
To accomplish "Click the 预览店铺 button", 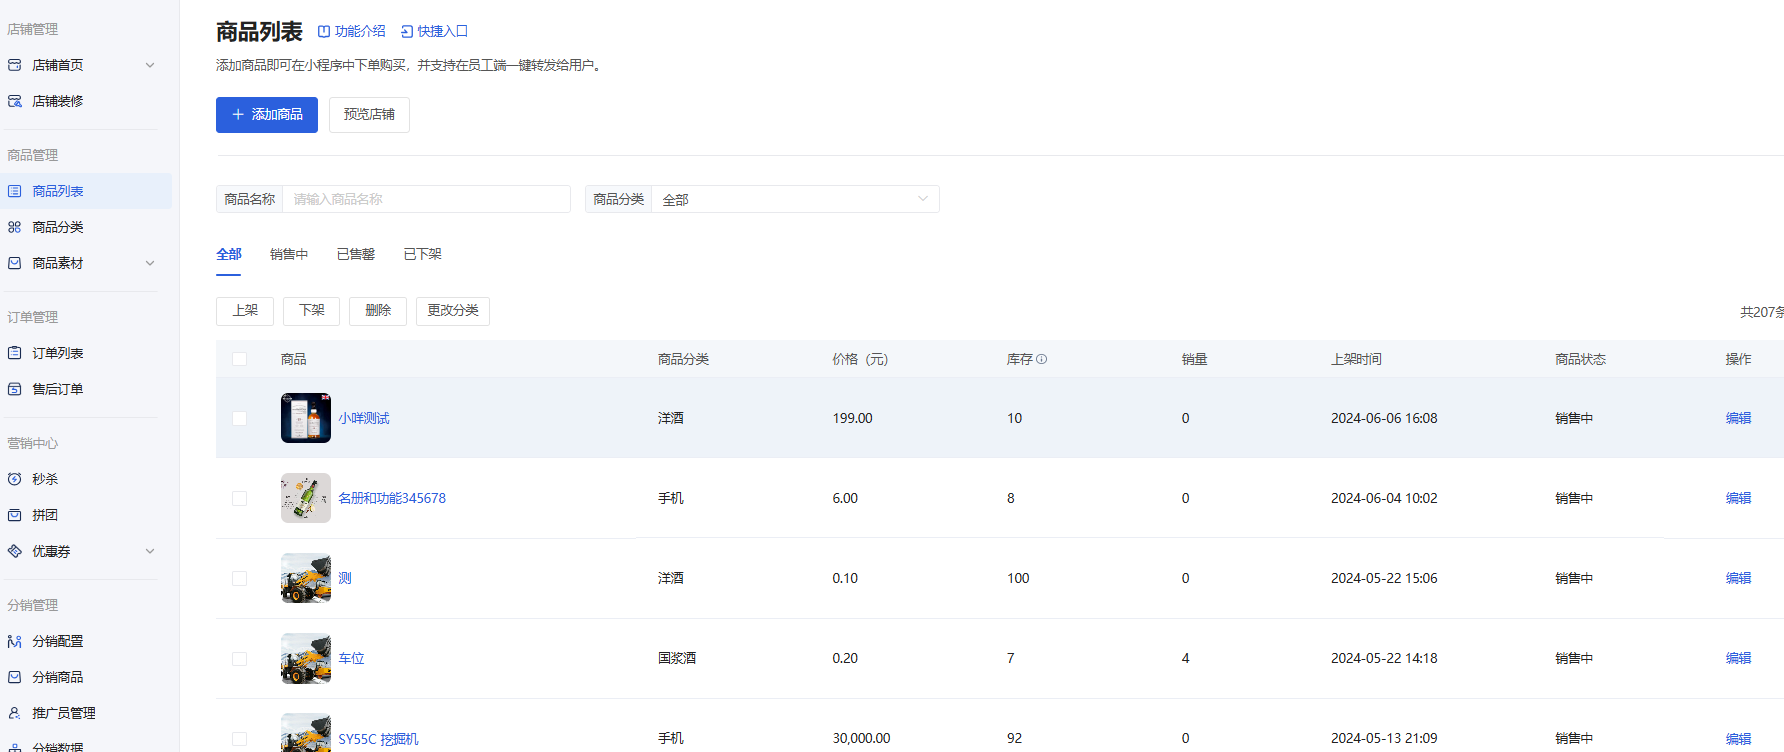I will tap(369, 115).
